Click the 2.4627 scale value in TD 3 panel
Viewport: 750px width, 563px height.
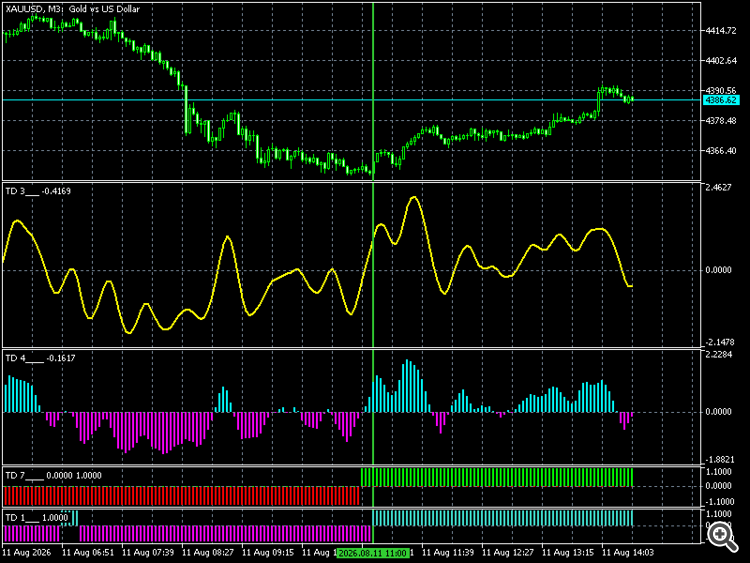(718, 188)
